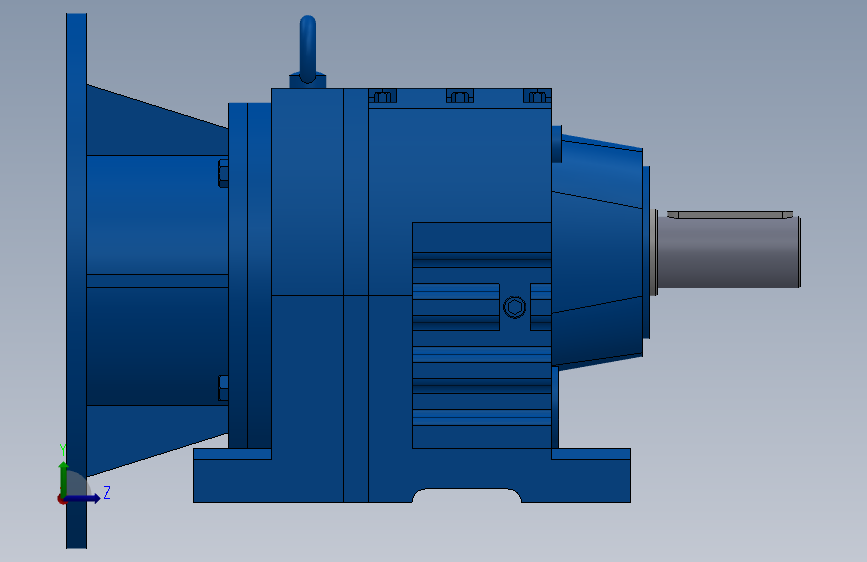The image size is (867, 562).
Task: Click the Z label of the coordinate triad
Action: point(107,492)
